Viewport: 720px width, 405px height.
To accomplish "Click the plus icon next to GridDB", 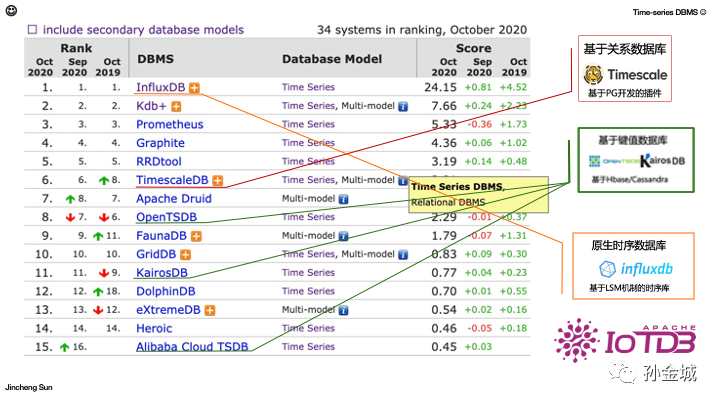I will (184, 254).
